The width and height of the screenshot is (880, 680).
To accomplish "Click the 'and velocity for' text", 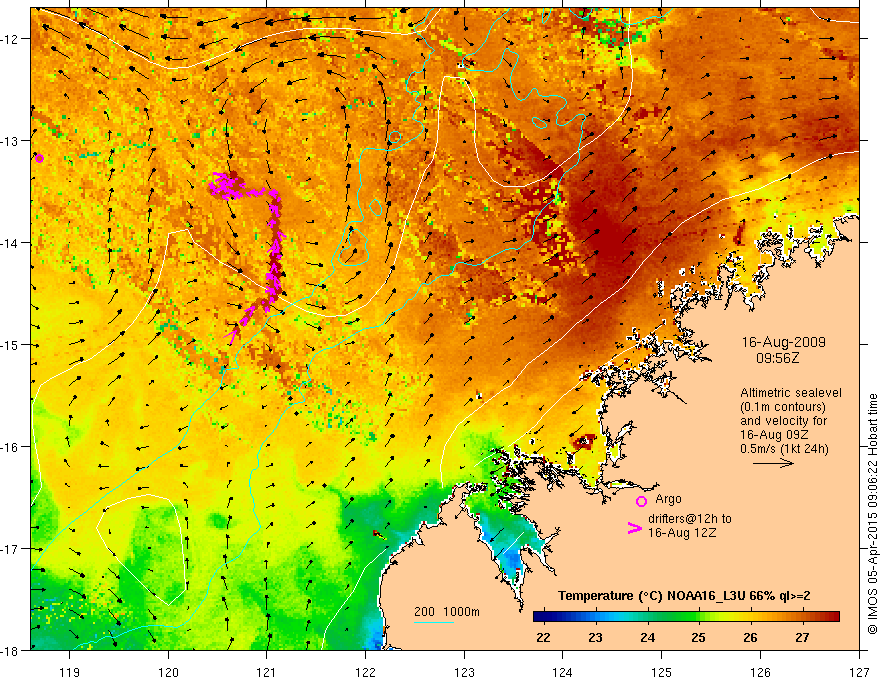I will click(x=783, y=421).
